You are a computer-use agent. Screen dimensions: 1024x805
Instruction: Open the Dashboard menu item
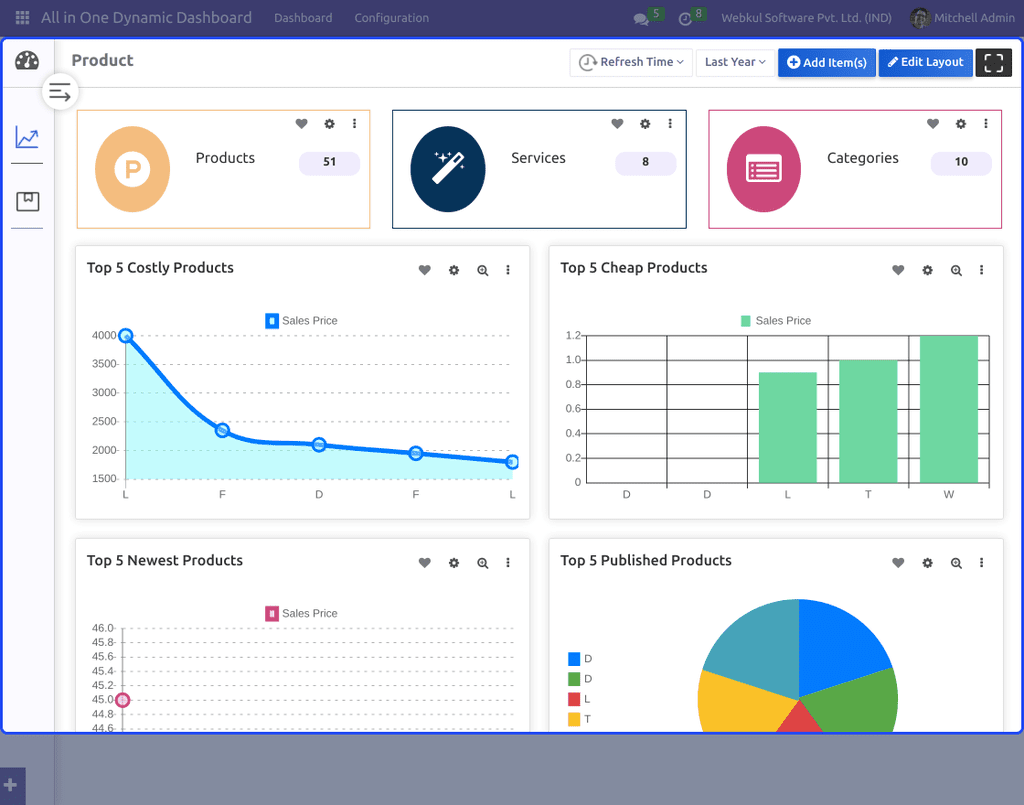[303, 18]
